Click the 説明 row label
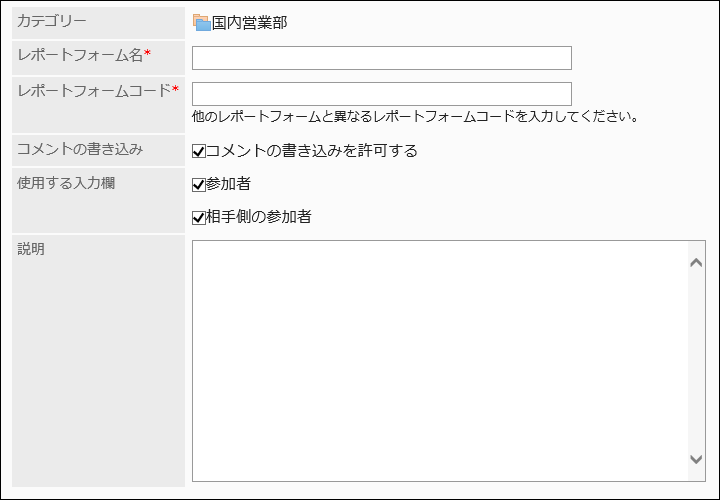This screenshot has height=500, width=720. click(x=31, y=249)
